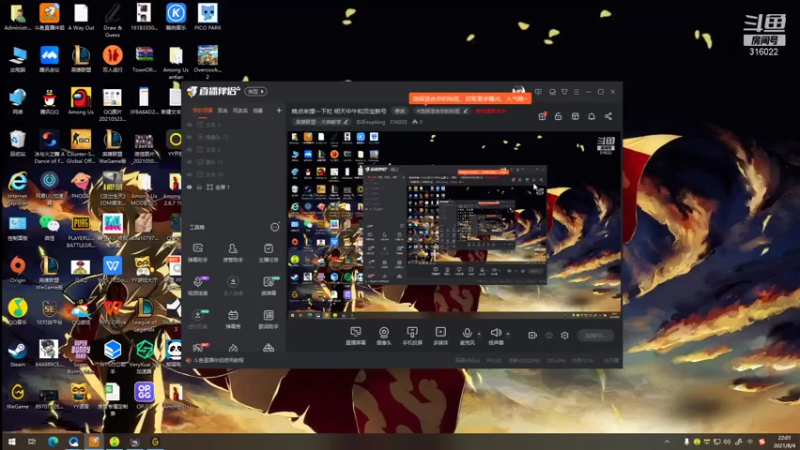Screen dimensions: 800x450
Task: Click the red warning text beside the hashtag
Action: pyautogui.click(x=491, y=111)
